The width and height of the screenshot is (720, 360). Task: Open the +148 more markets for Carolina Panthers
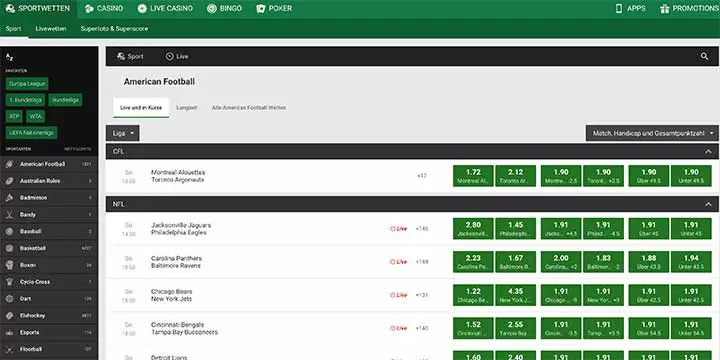tap(422, 262)
